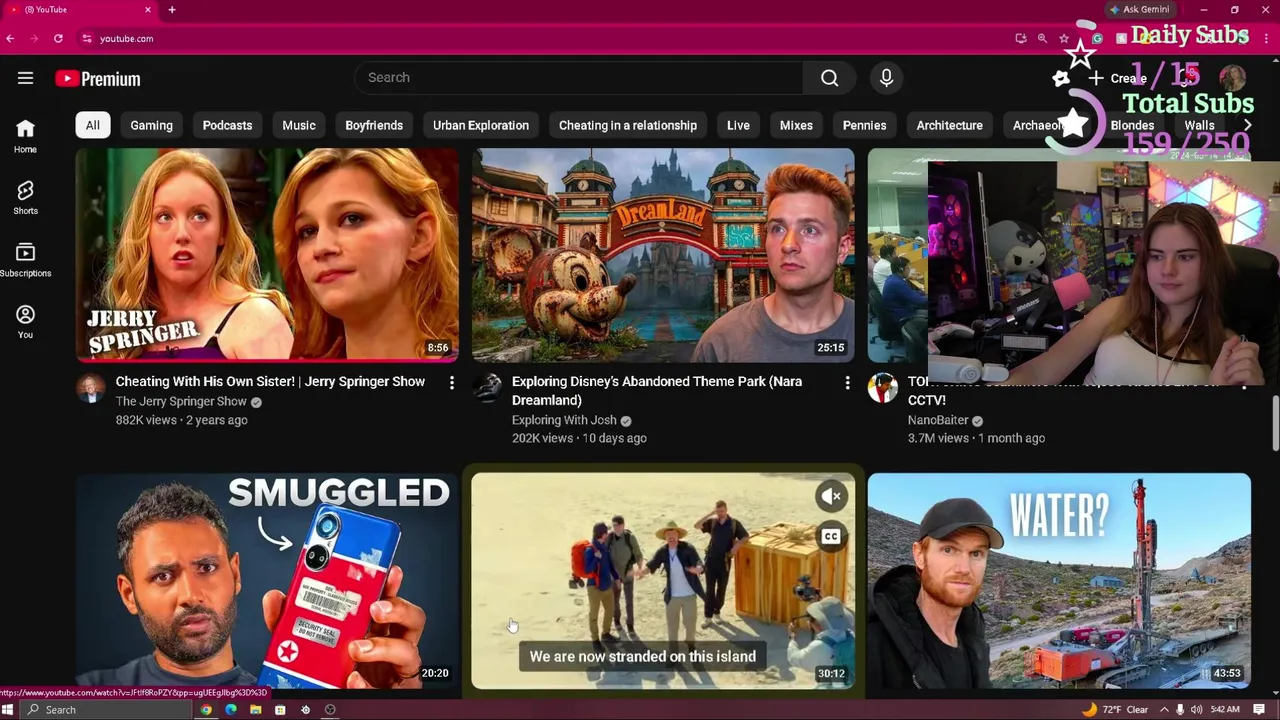This screenshot has height=720, width=1280.
Task: Select the Boyfriends filter chip
Action: tap(374, 125)
